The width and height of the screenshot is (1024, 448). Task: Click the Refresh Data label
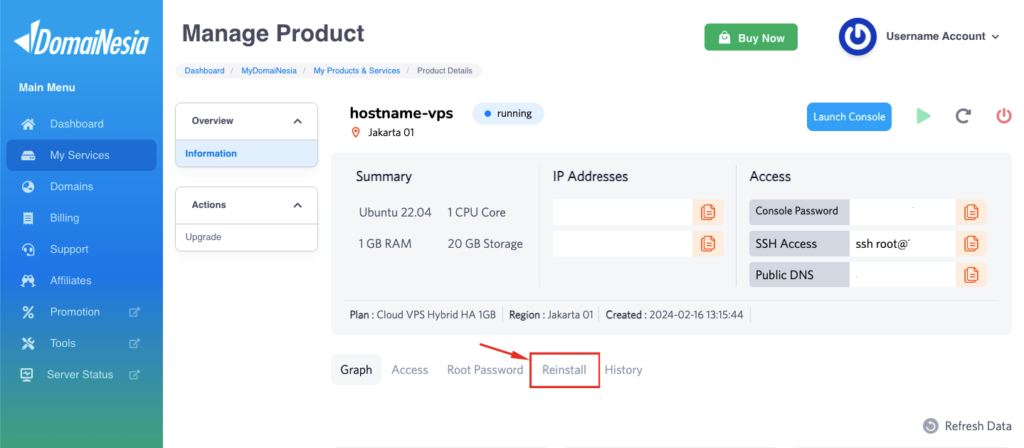978,426
